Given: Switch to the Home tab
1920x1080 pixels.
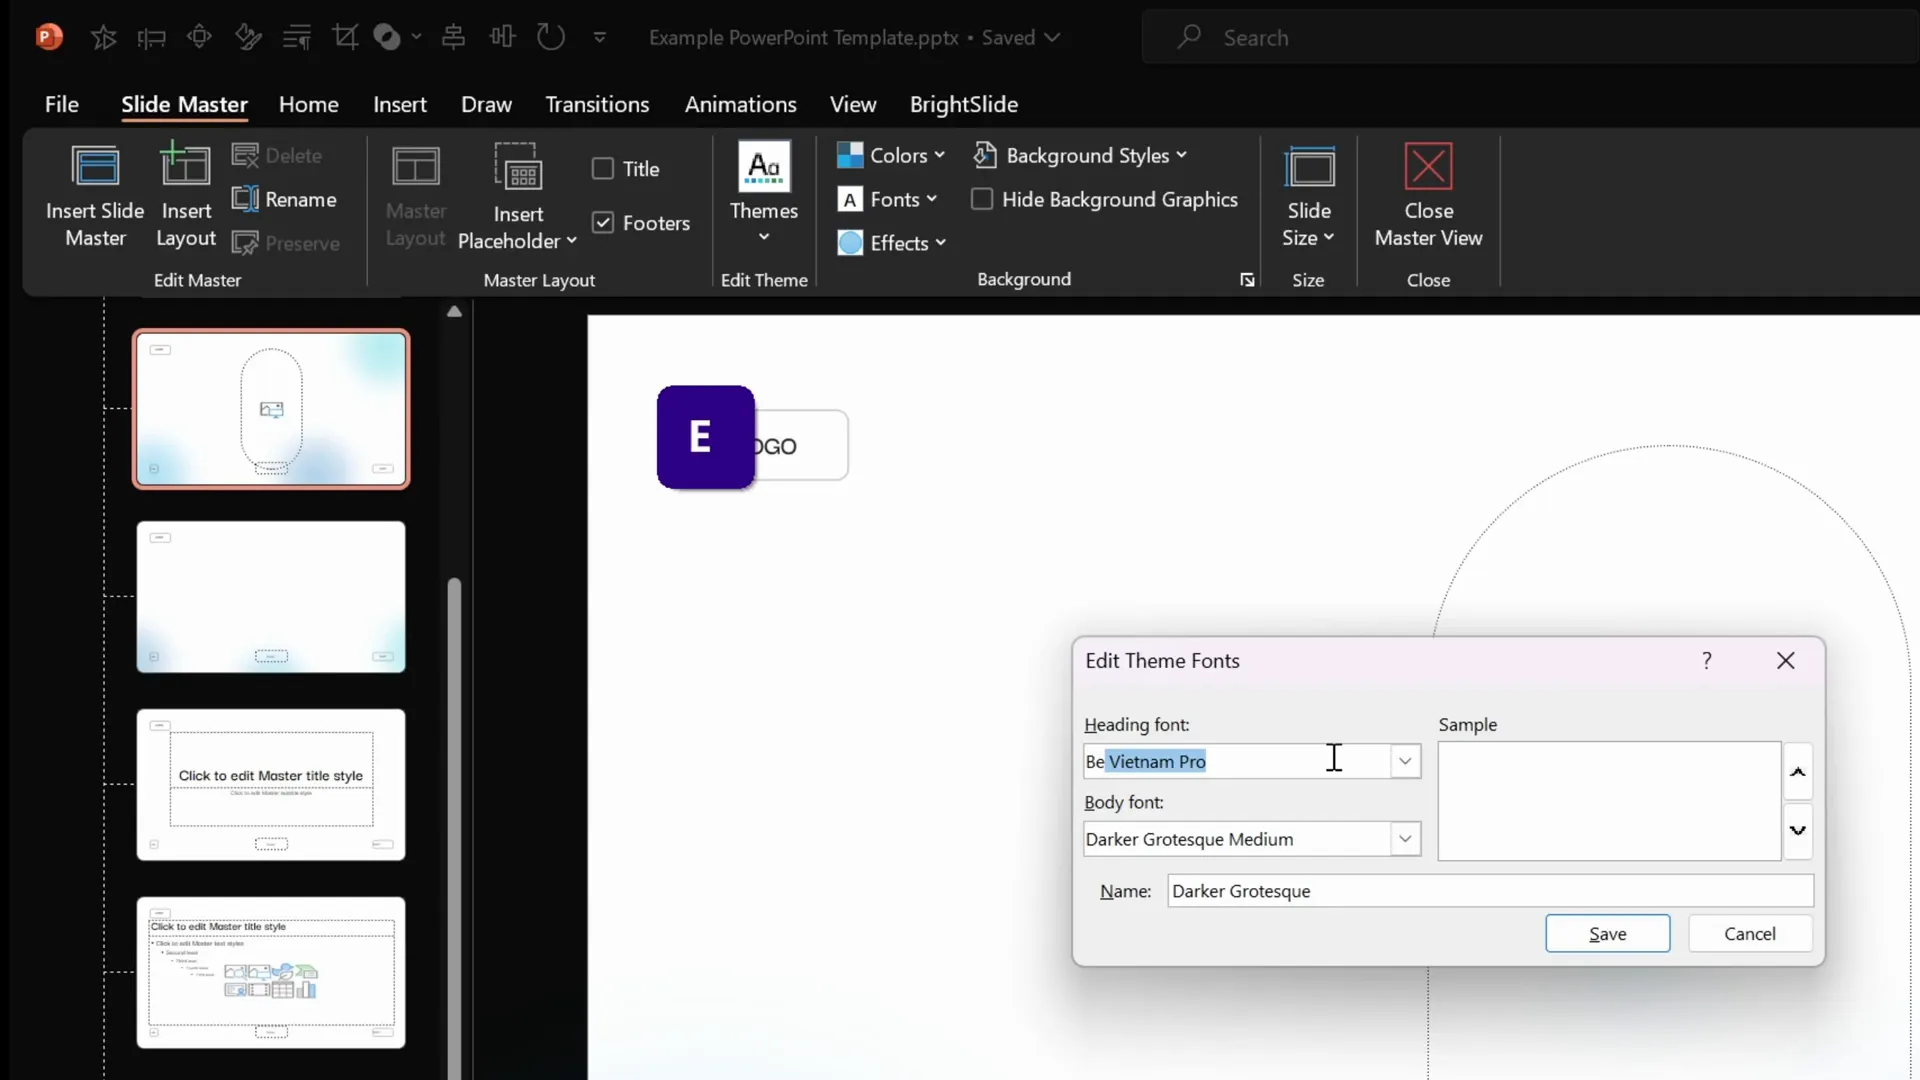Looking at the screenshot, I should [x=308, y=104].
